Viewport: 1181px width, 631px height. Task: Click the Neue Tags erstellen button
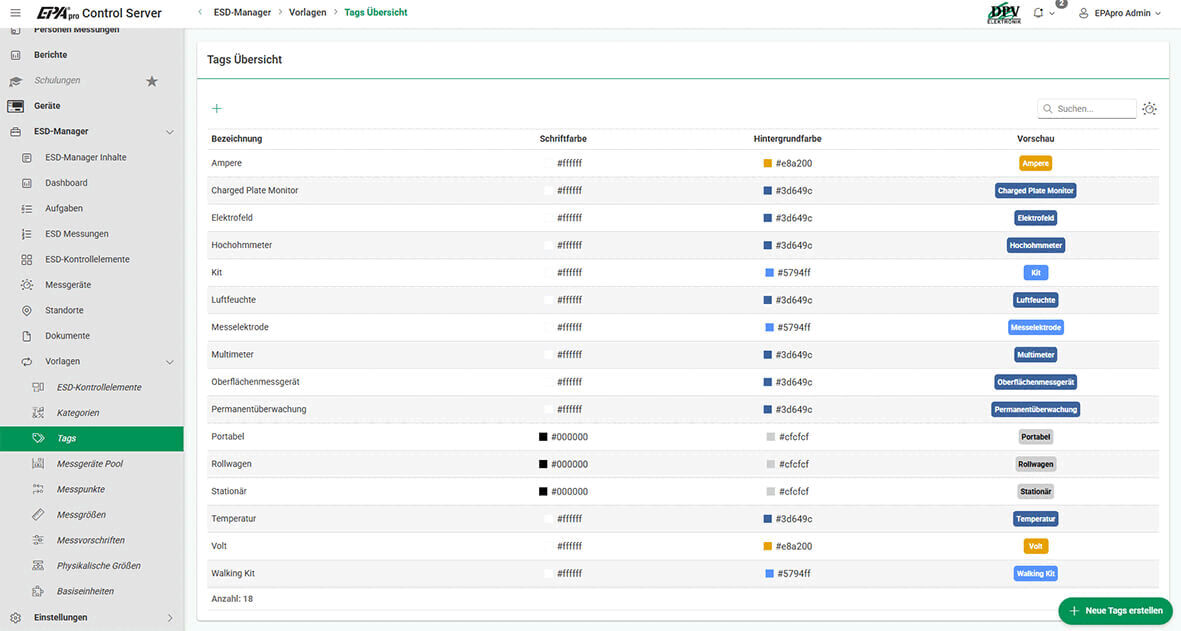coord(1115,611)
